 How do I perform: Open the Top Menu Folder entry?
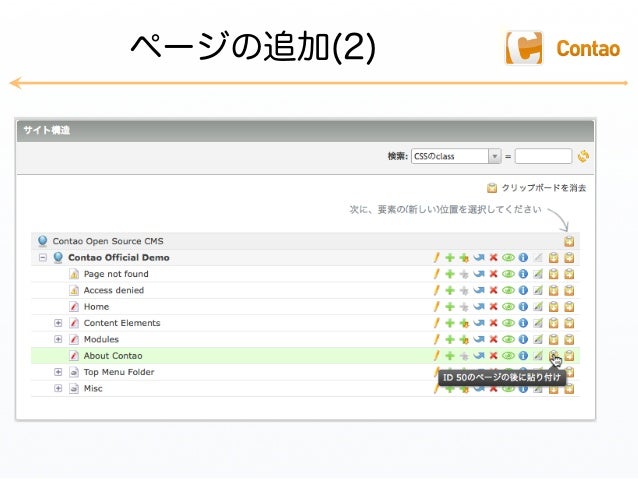click(119, 372)
